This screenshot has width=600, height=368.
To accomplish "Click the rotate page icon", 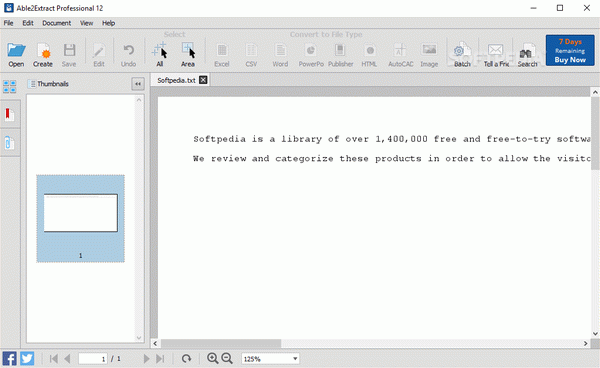I will tap(186, 358).
